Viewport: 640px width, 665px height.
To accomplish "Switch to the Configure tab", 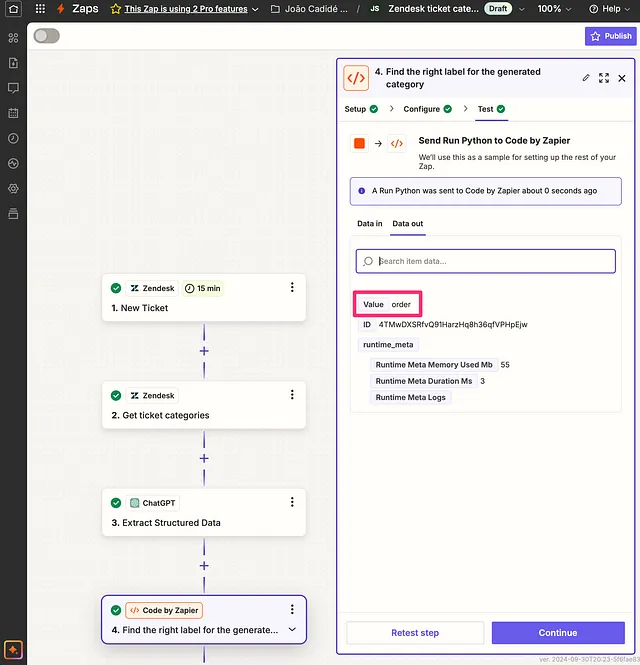I will click(x=427, y=109).
